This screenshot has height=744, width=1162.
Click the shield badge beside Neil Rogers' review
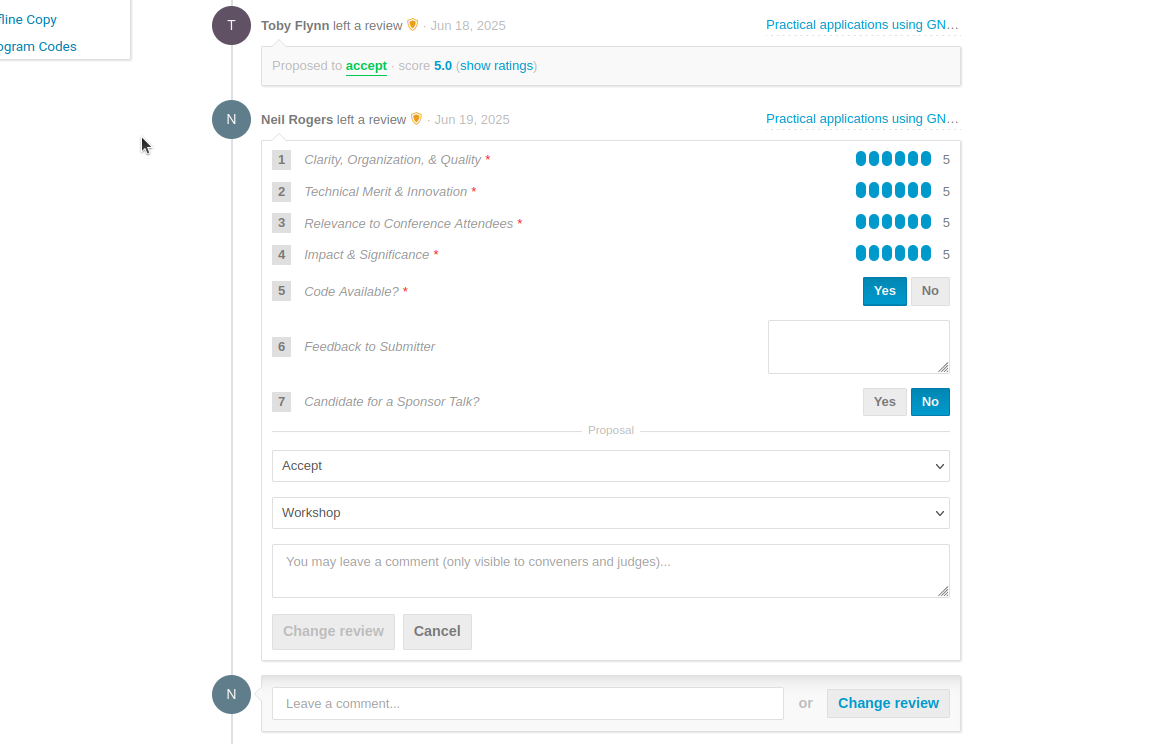pos(417,119)
